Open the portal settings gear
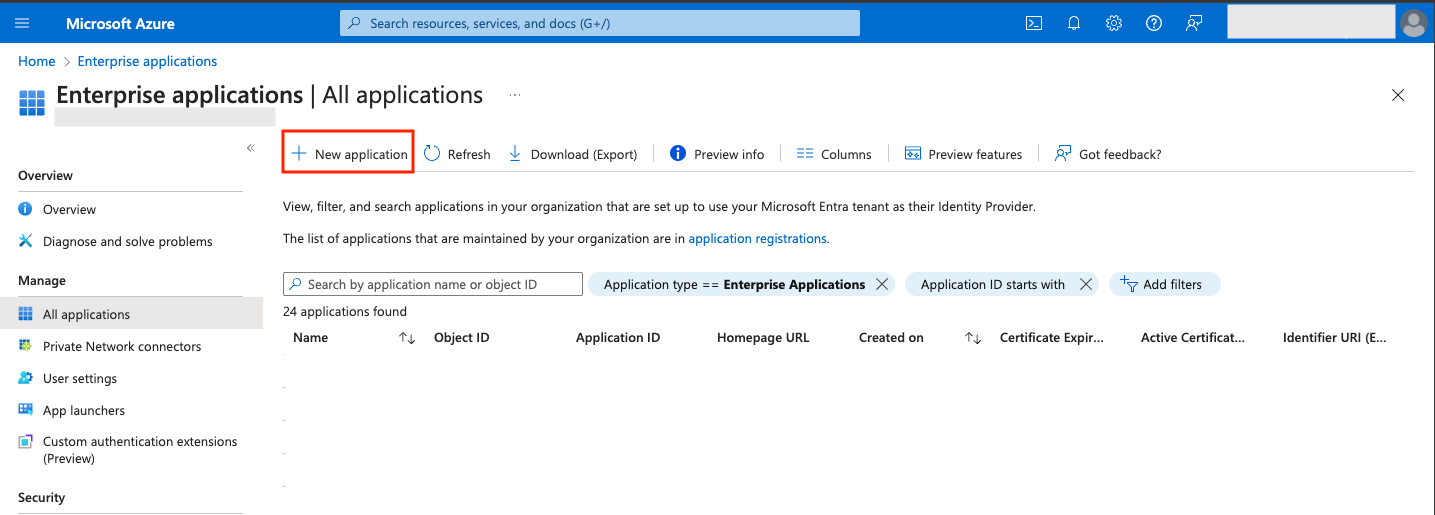The height and width of the screenshot is (515, 1435). 1114,23
